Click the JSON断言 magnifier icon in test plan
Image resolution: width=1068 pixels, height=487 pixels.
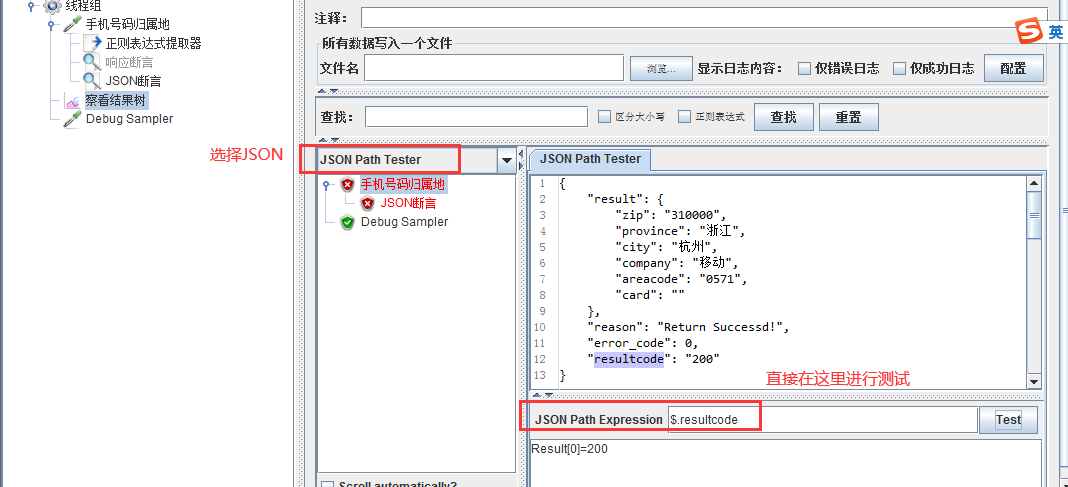(92, 80)
